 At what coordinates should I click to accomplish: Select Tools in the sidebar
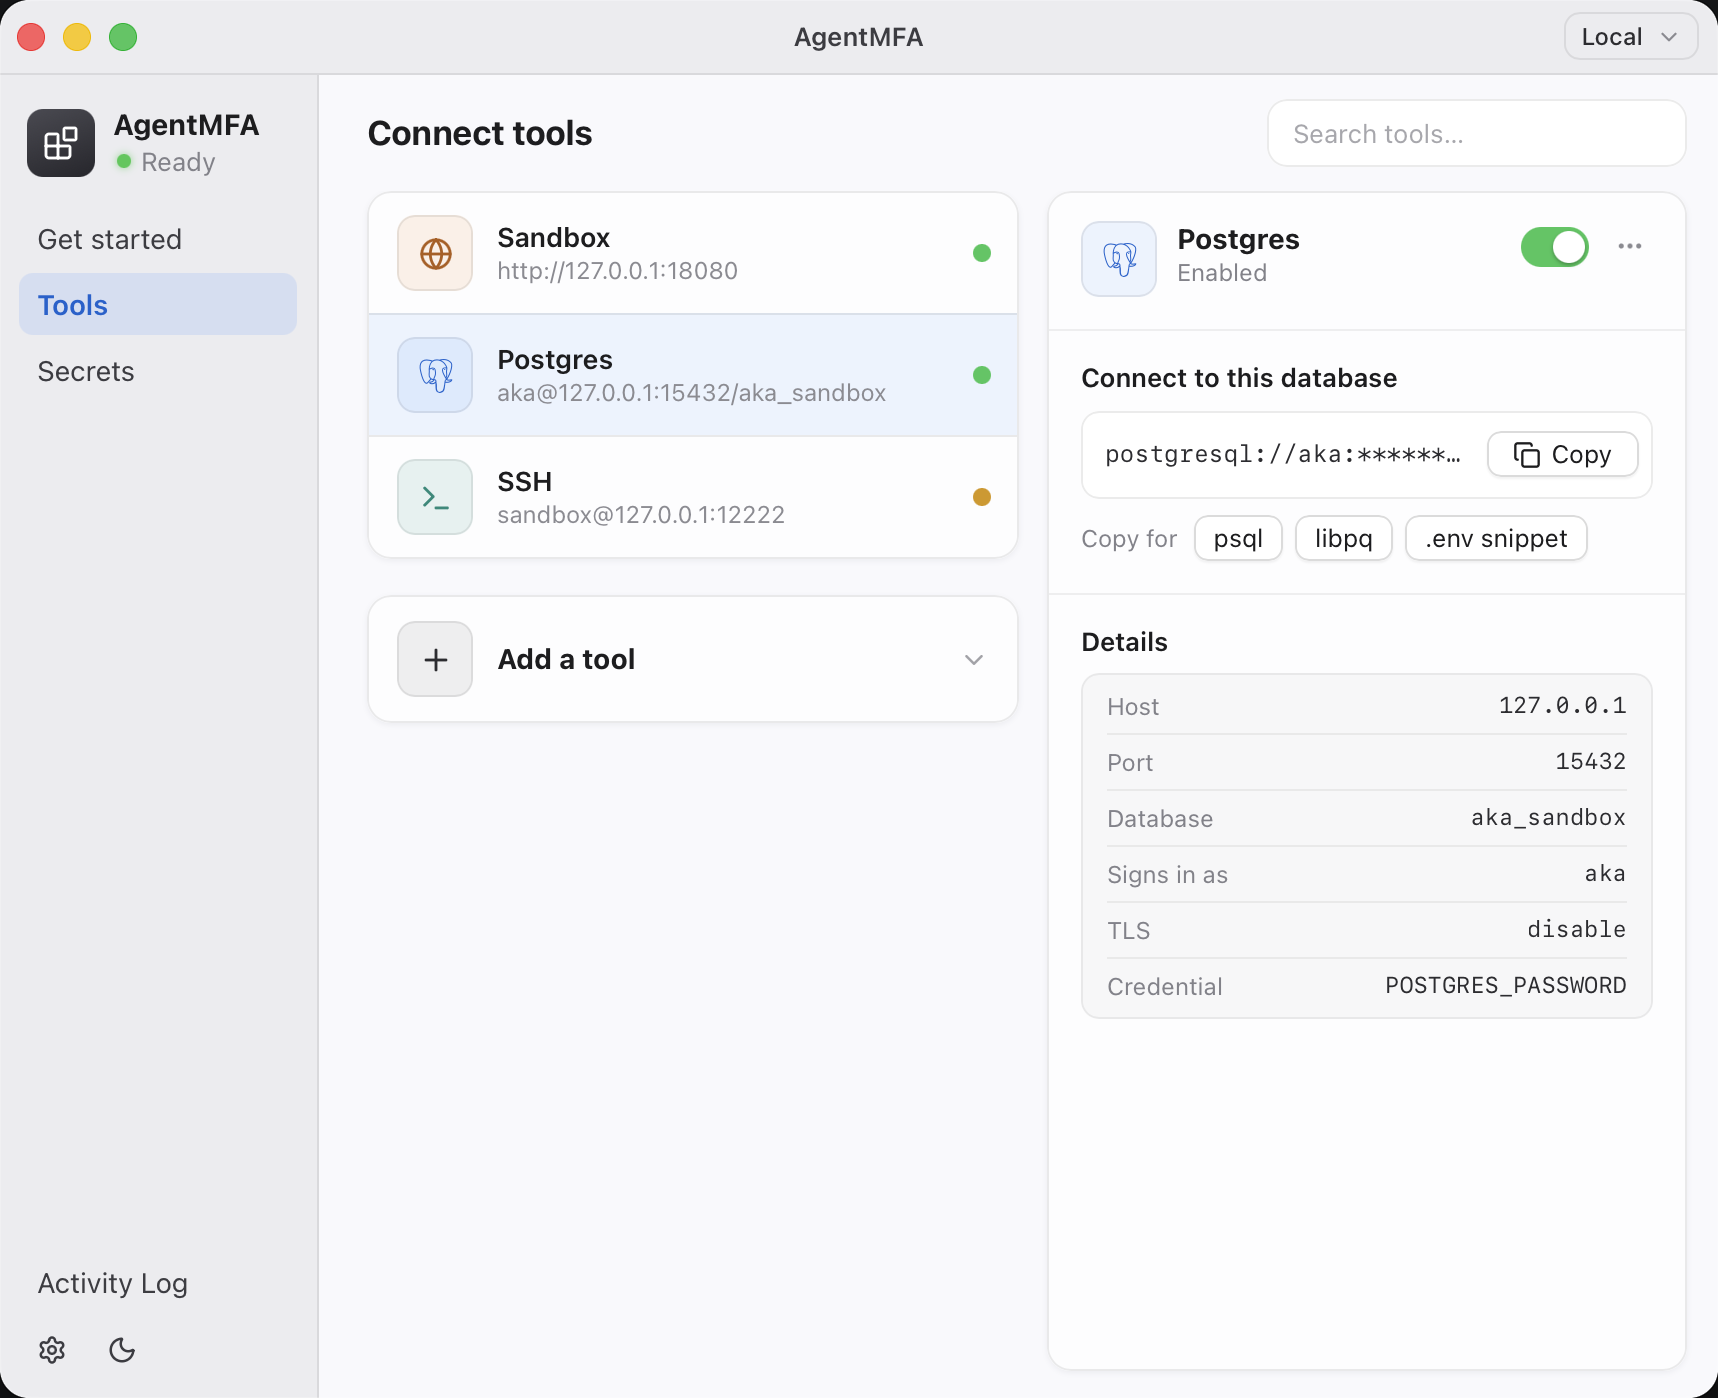tap(158, 304)
